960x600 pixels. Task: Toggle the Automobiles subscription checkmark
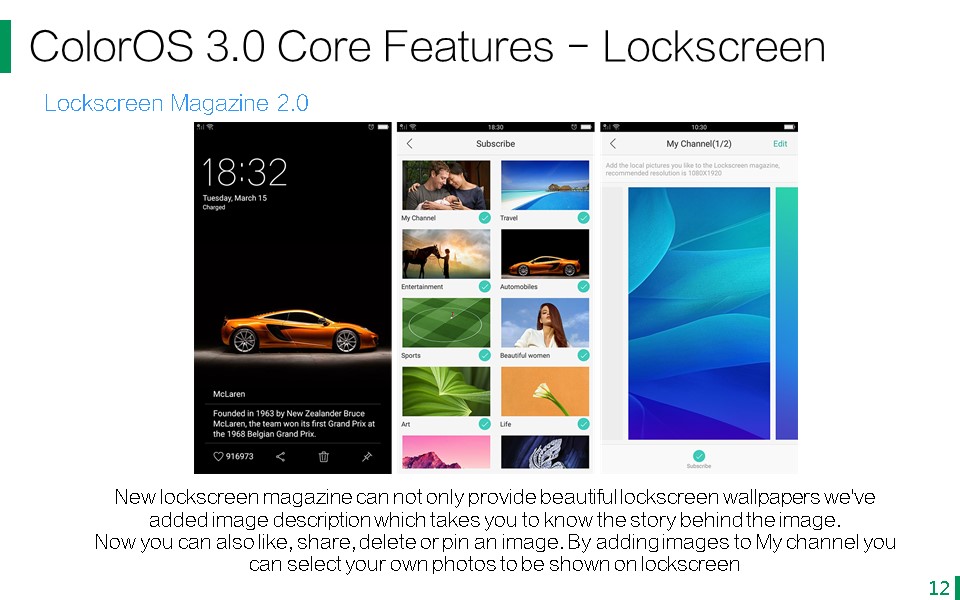(x=583, y=286)
